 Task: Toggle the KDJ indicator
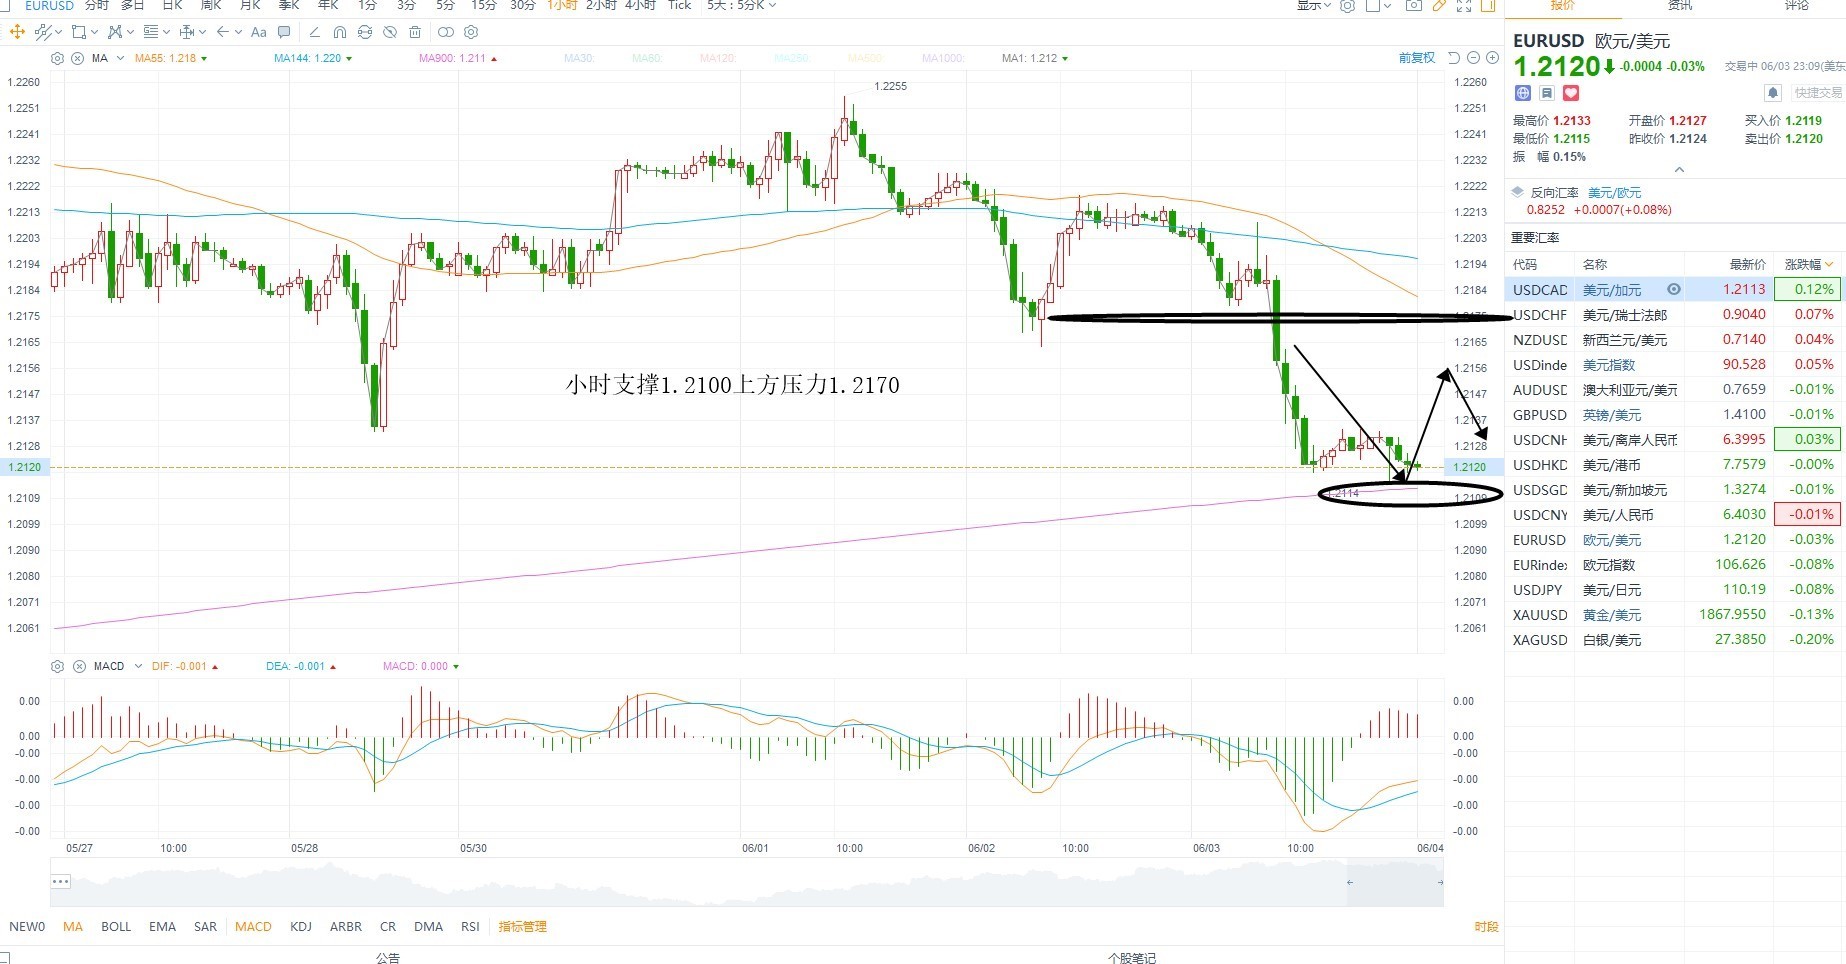coord(301,926)
